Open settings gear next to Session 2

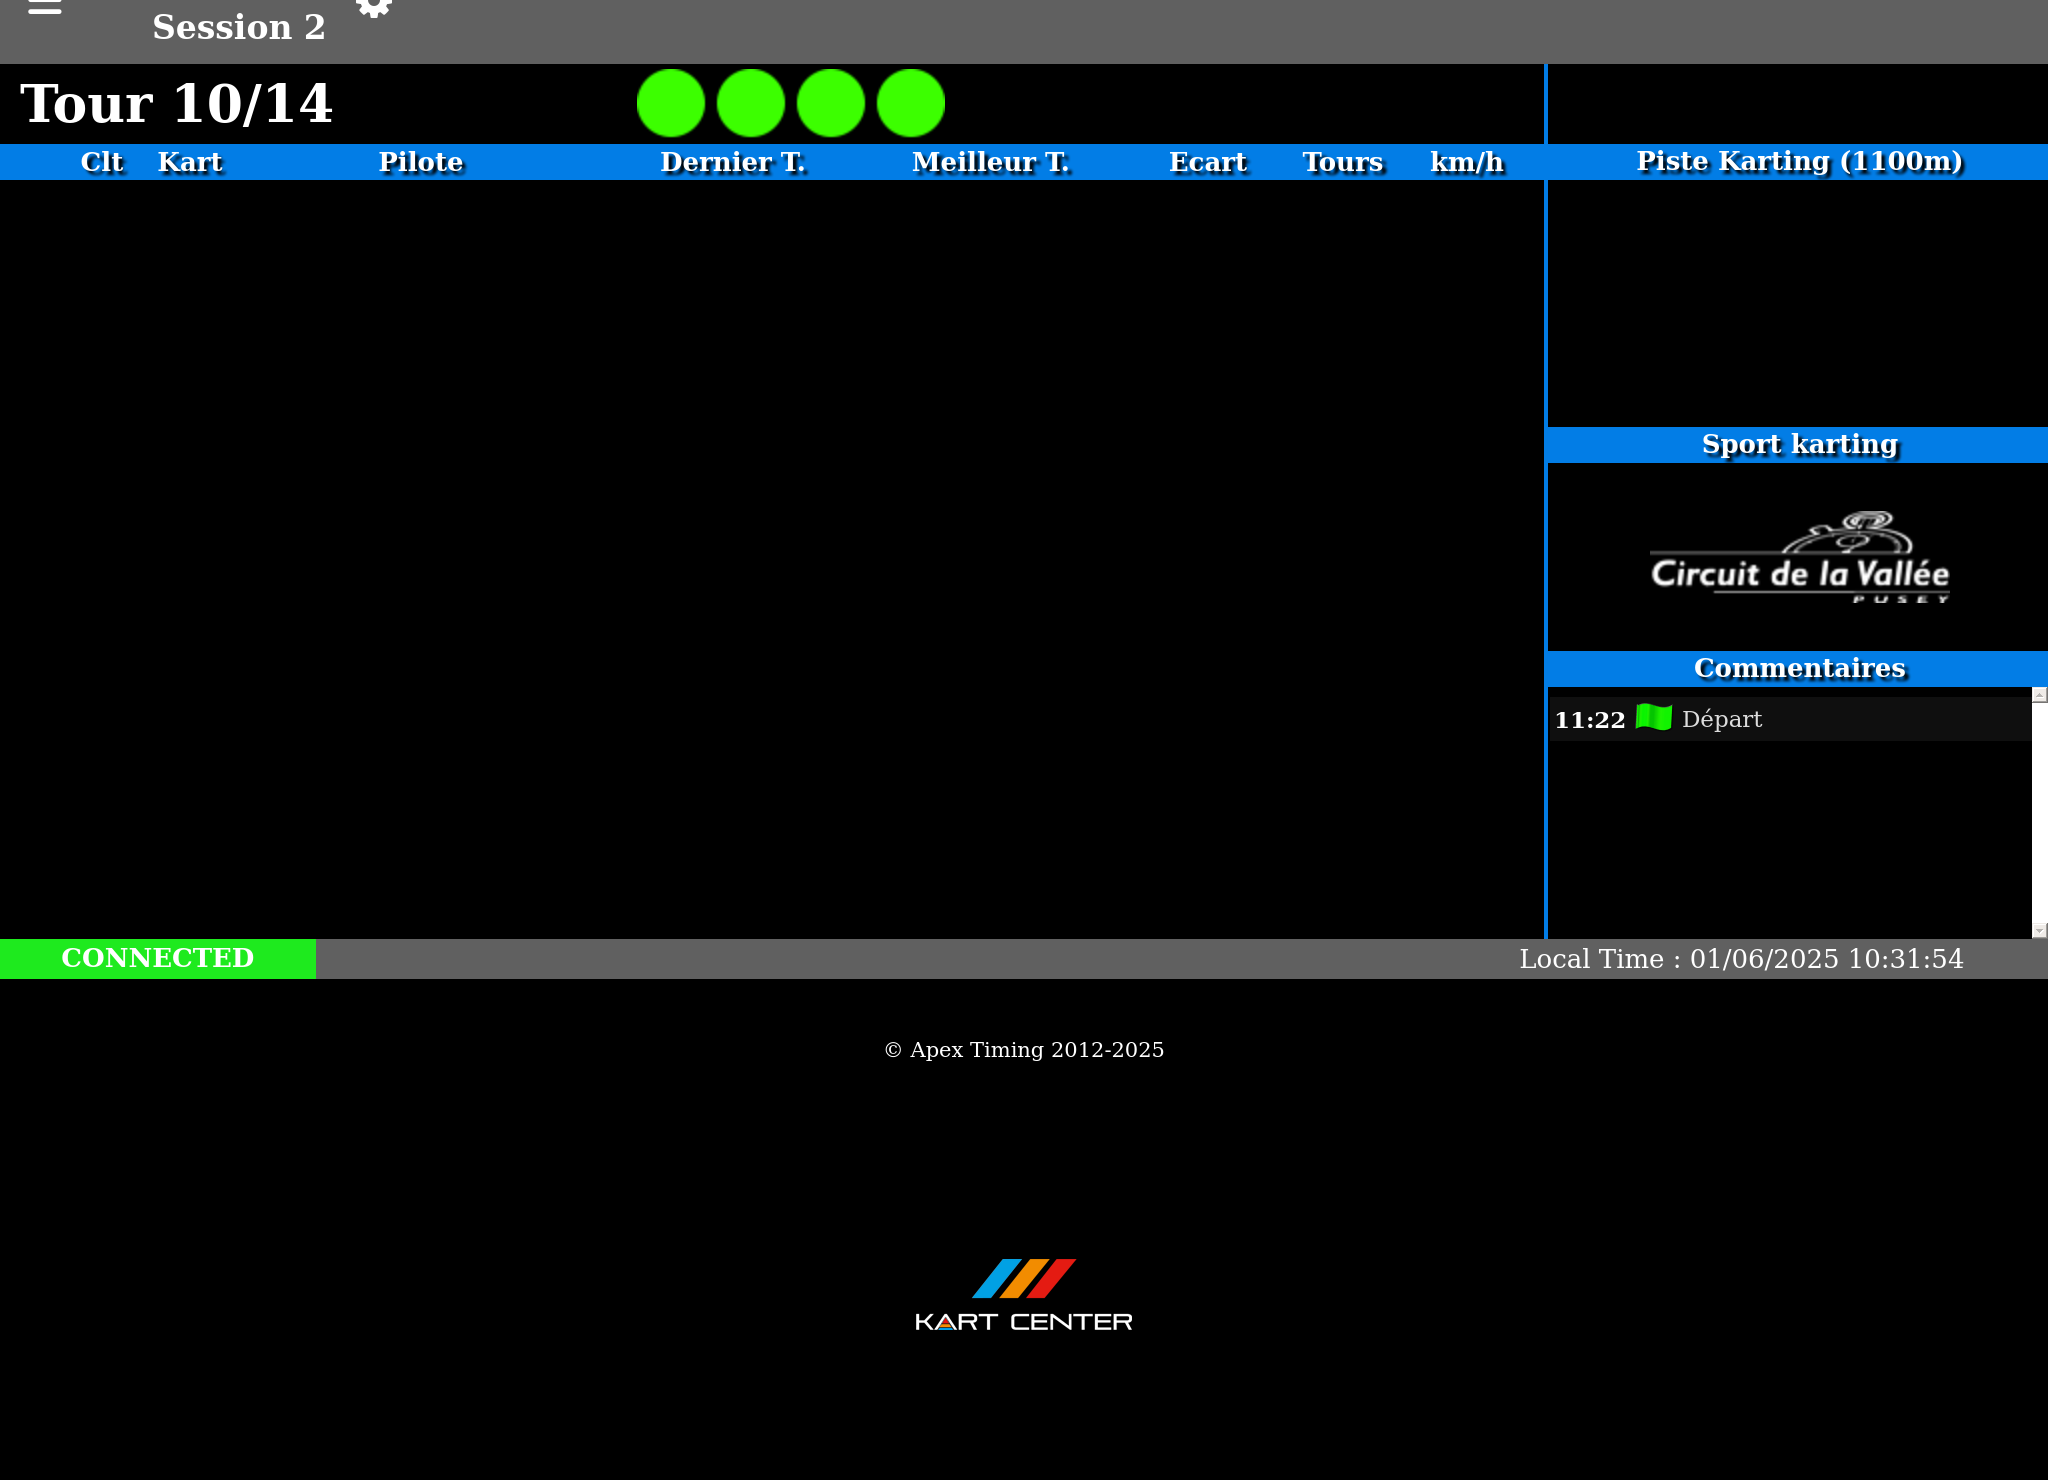[373, 8]
